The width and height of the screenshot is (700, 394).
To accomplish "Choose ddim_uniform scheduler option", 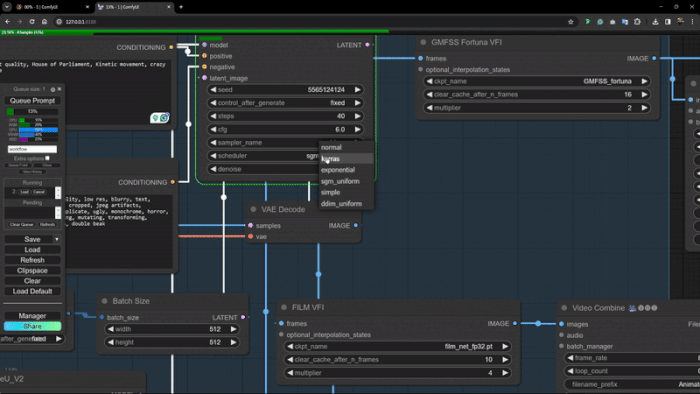I will tap(346, 203).
